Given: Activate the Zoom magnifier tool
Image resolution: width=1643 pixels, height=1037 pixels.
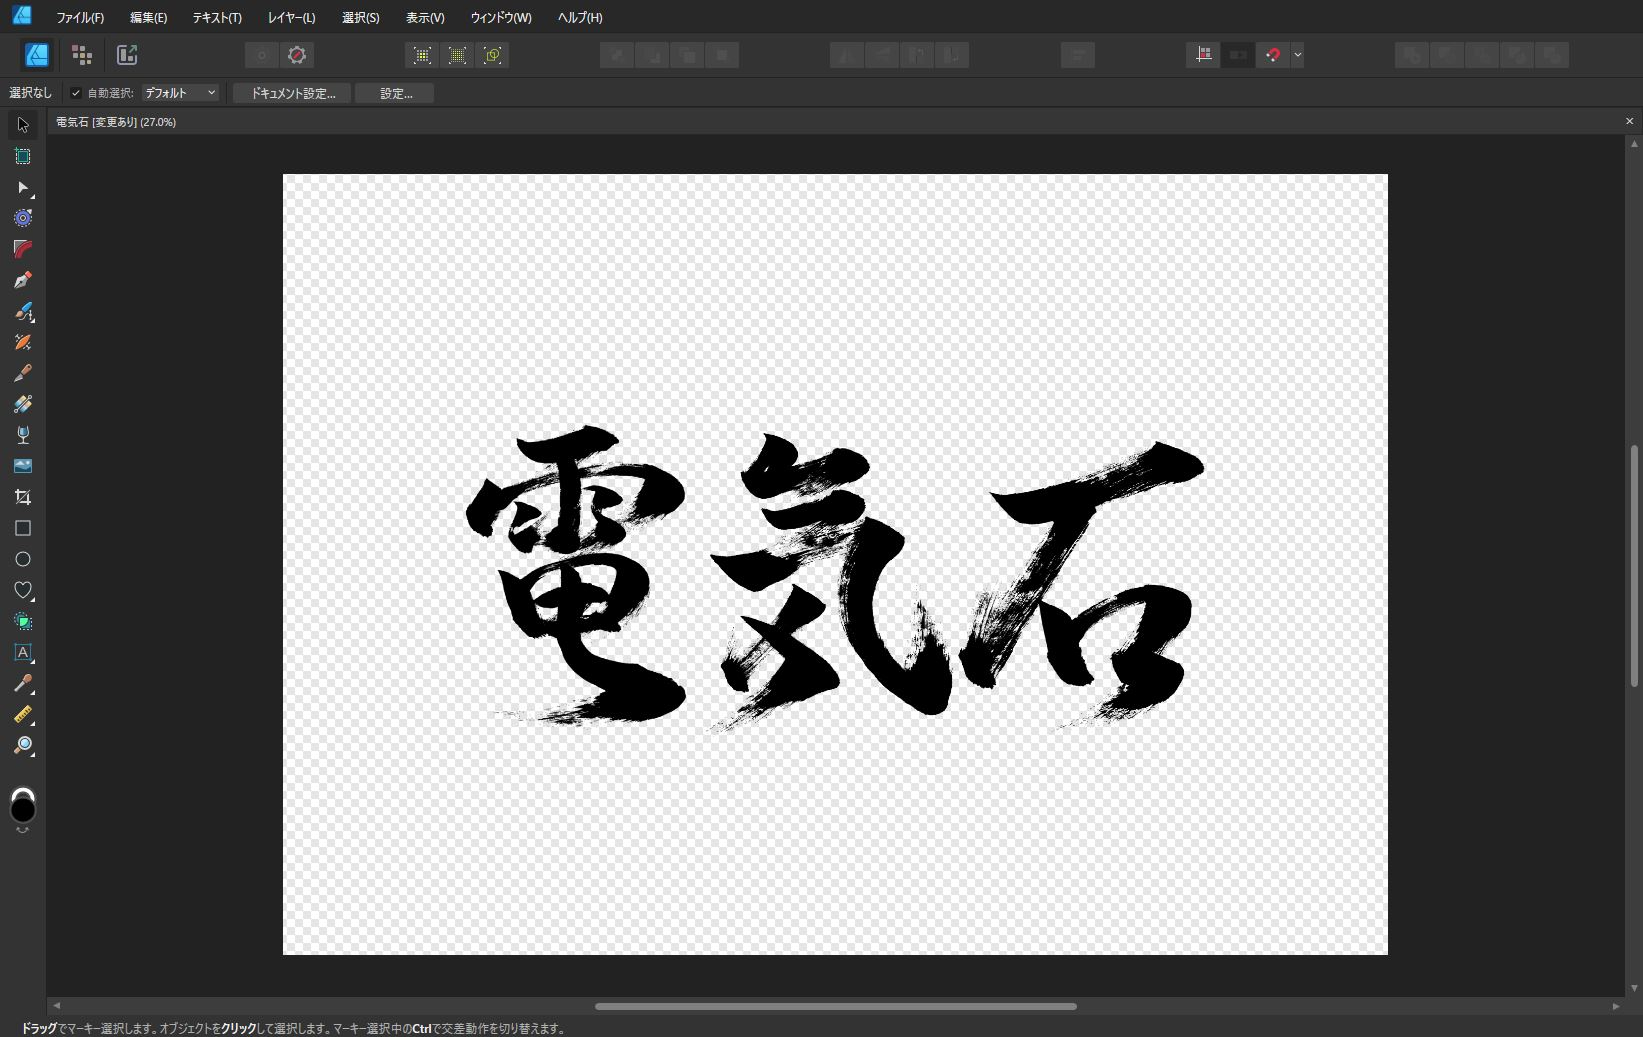Looking at the screenshot, I should tap(23, 745).
